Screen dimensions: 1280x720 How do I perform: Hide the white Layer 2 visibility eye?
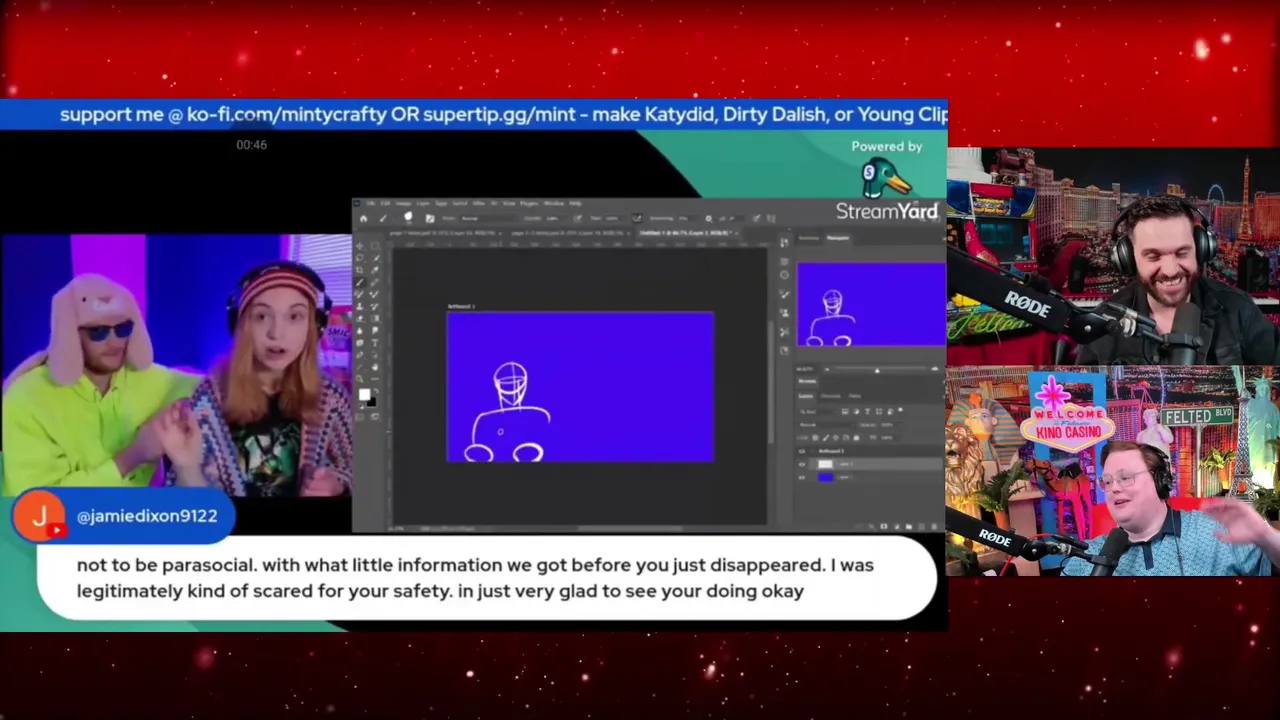(x=802, y=464)
